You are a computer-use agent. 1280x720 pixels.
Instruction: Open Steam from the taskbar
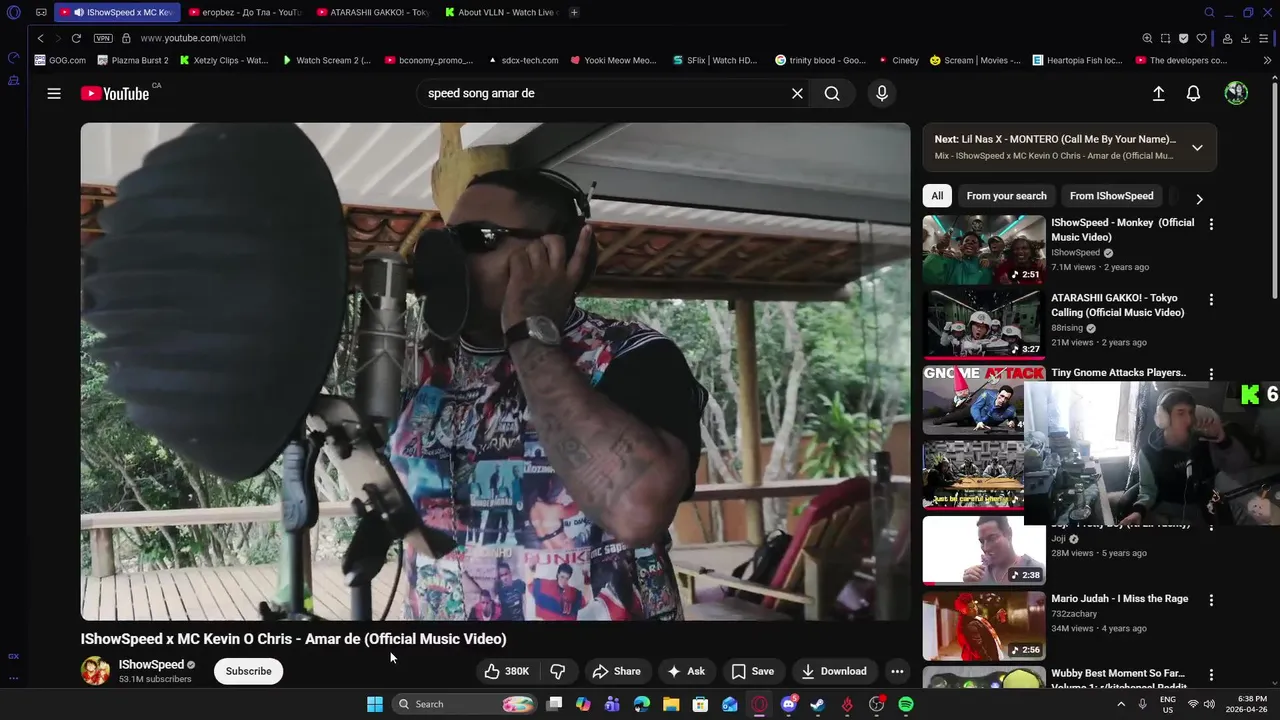tap(817, 704)
